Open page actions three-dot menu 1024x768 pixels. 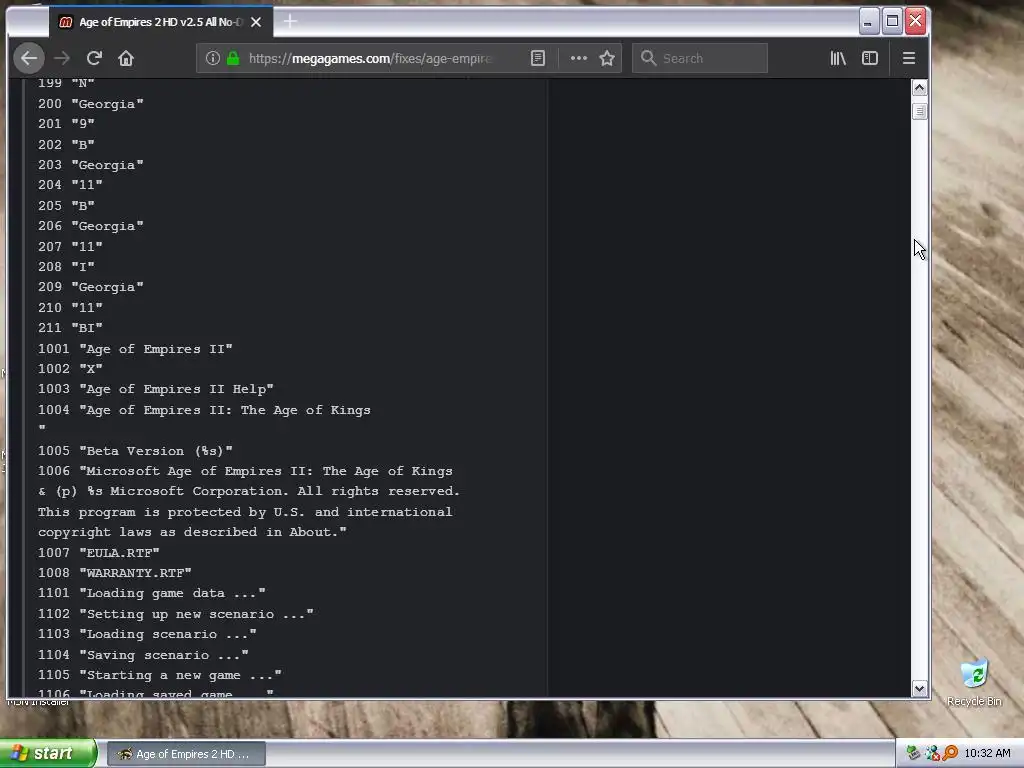tap(579, 58)
